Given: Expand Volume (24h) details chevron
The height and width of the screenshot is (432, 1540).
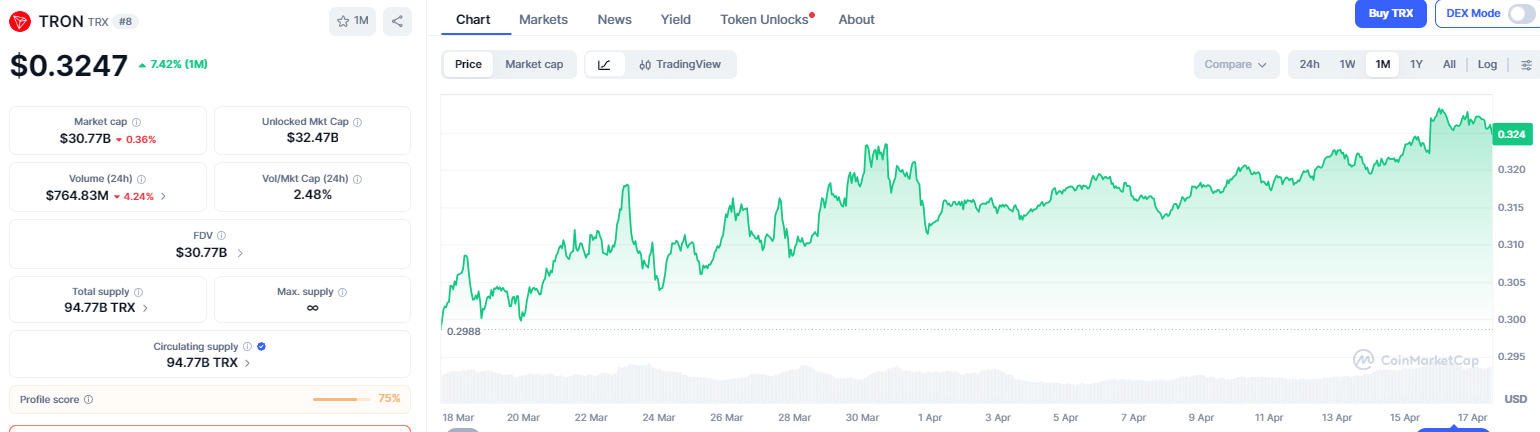Looking at the screenshot, I should (164, 196).
